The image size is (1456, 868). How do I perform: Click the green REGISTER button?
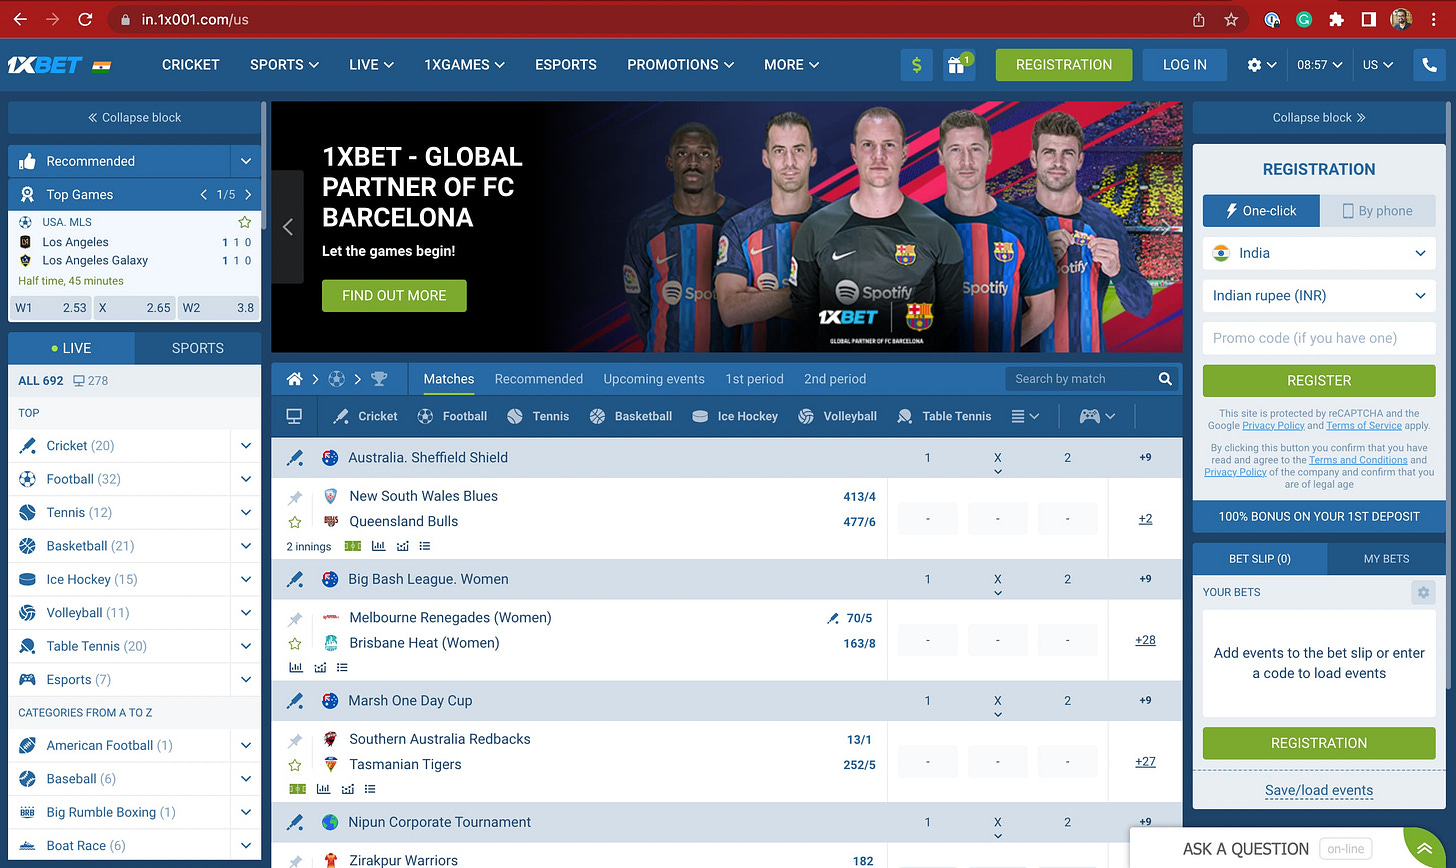point(1319,381)
